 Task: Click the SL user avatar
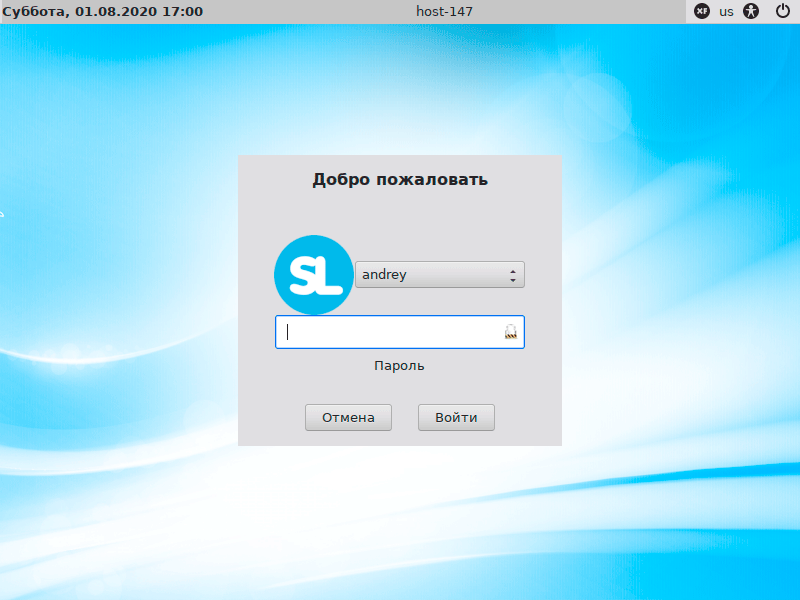tap(314, 275)
